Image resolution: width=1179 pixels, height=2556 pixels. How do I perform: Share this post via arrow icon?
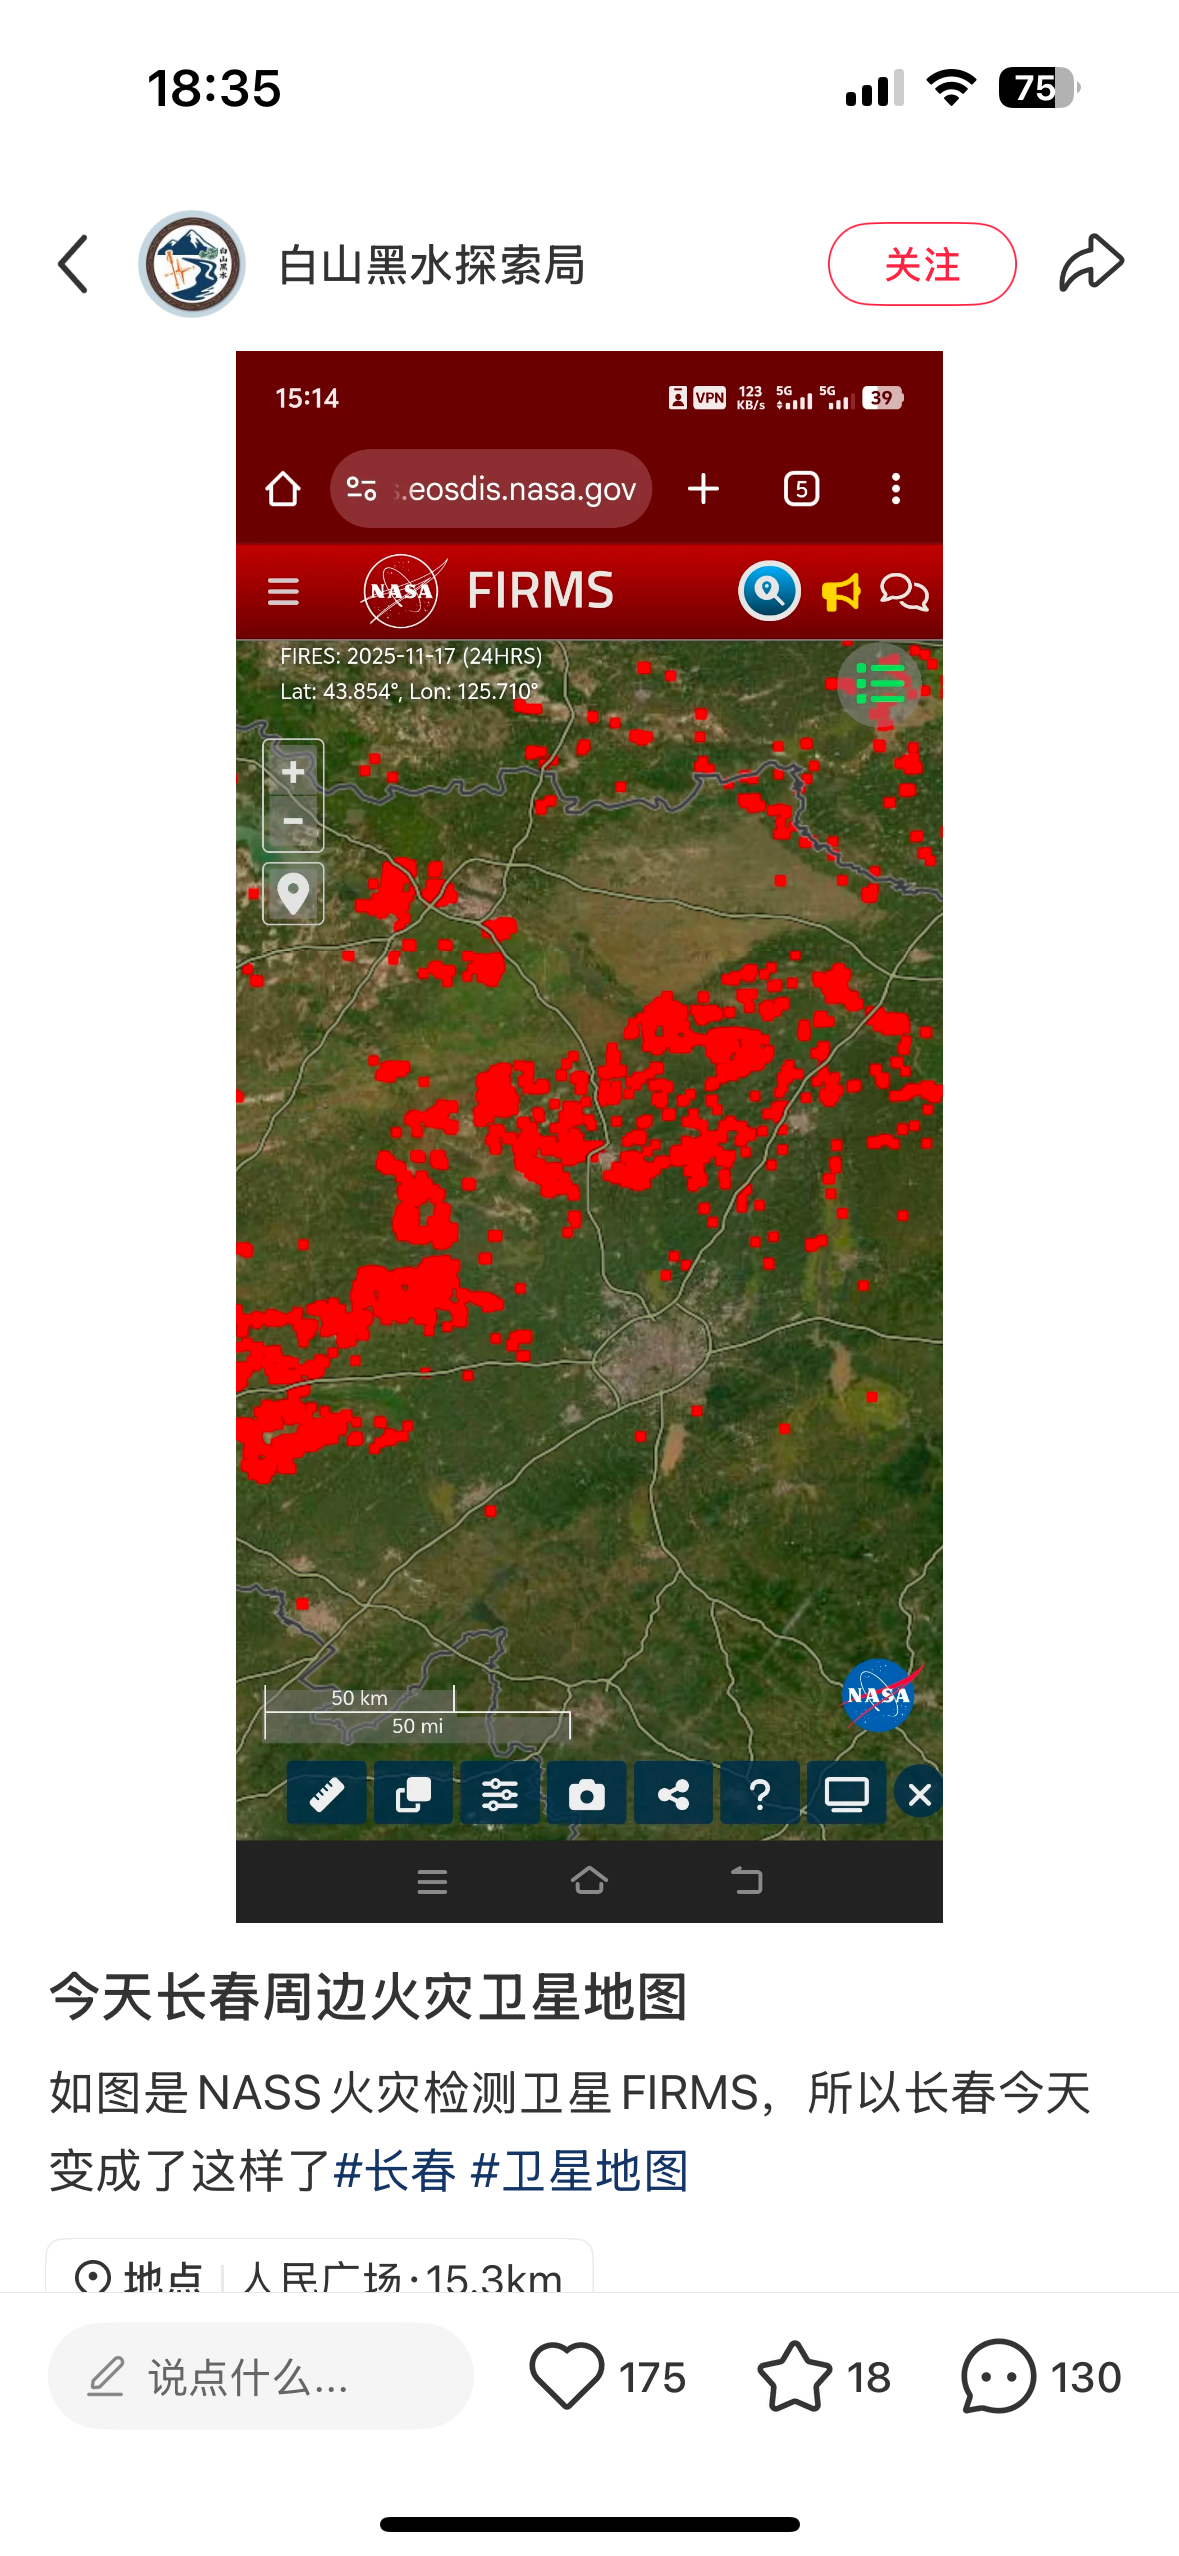(x=1091, y=264)
